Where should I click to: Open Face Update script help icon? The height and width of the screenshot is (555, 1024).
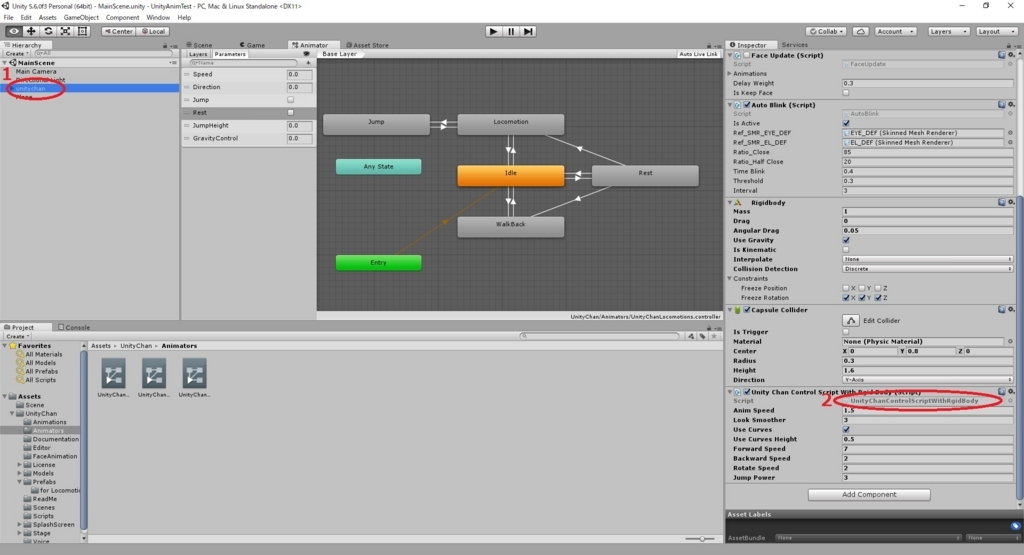1002,56
